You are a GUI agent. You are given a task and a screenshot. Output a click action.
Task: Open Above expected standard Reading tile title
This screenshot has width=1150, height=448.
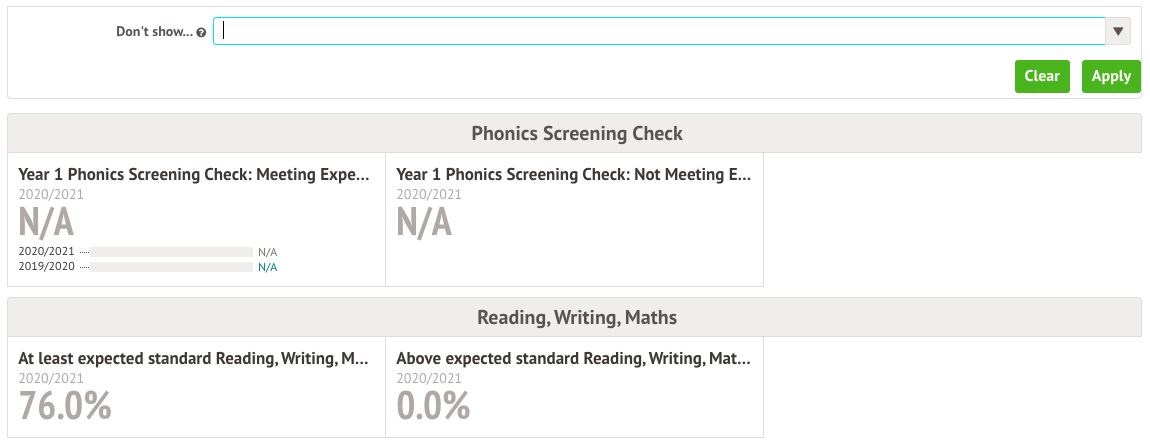574,359
